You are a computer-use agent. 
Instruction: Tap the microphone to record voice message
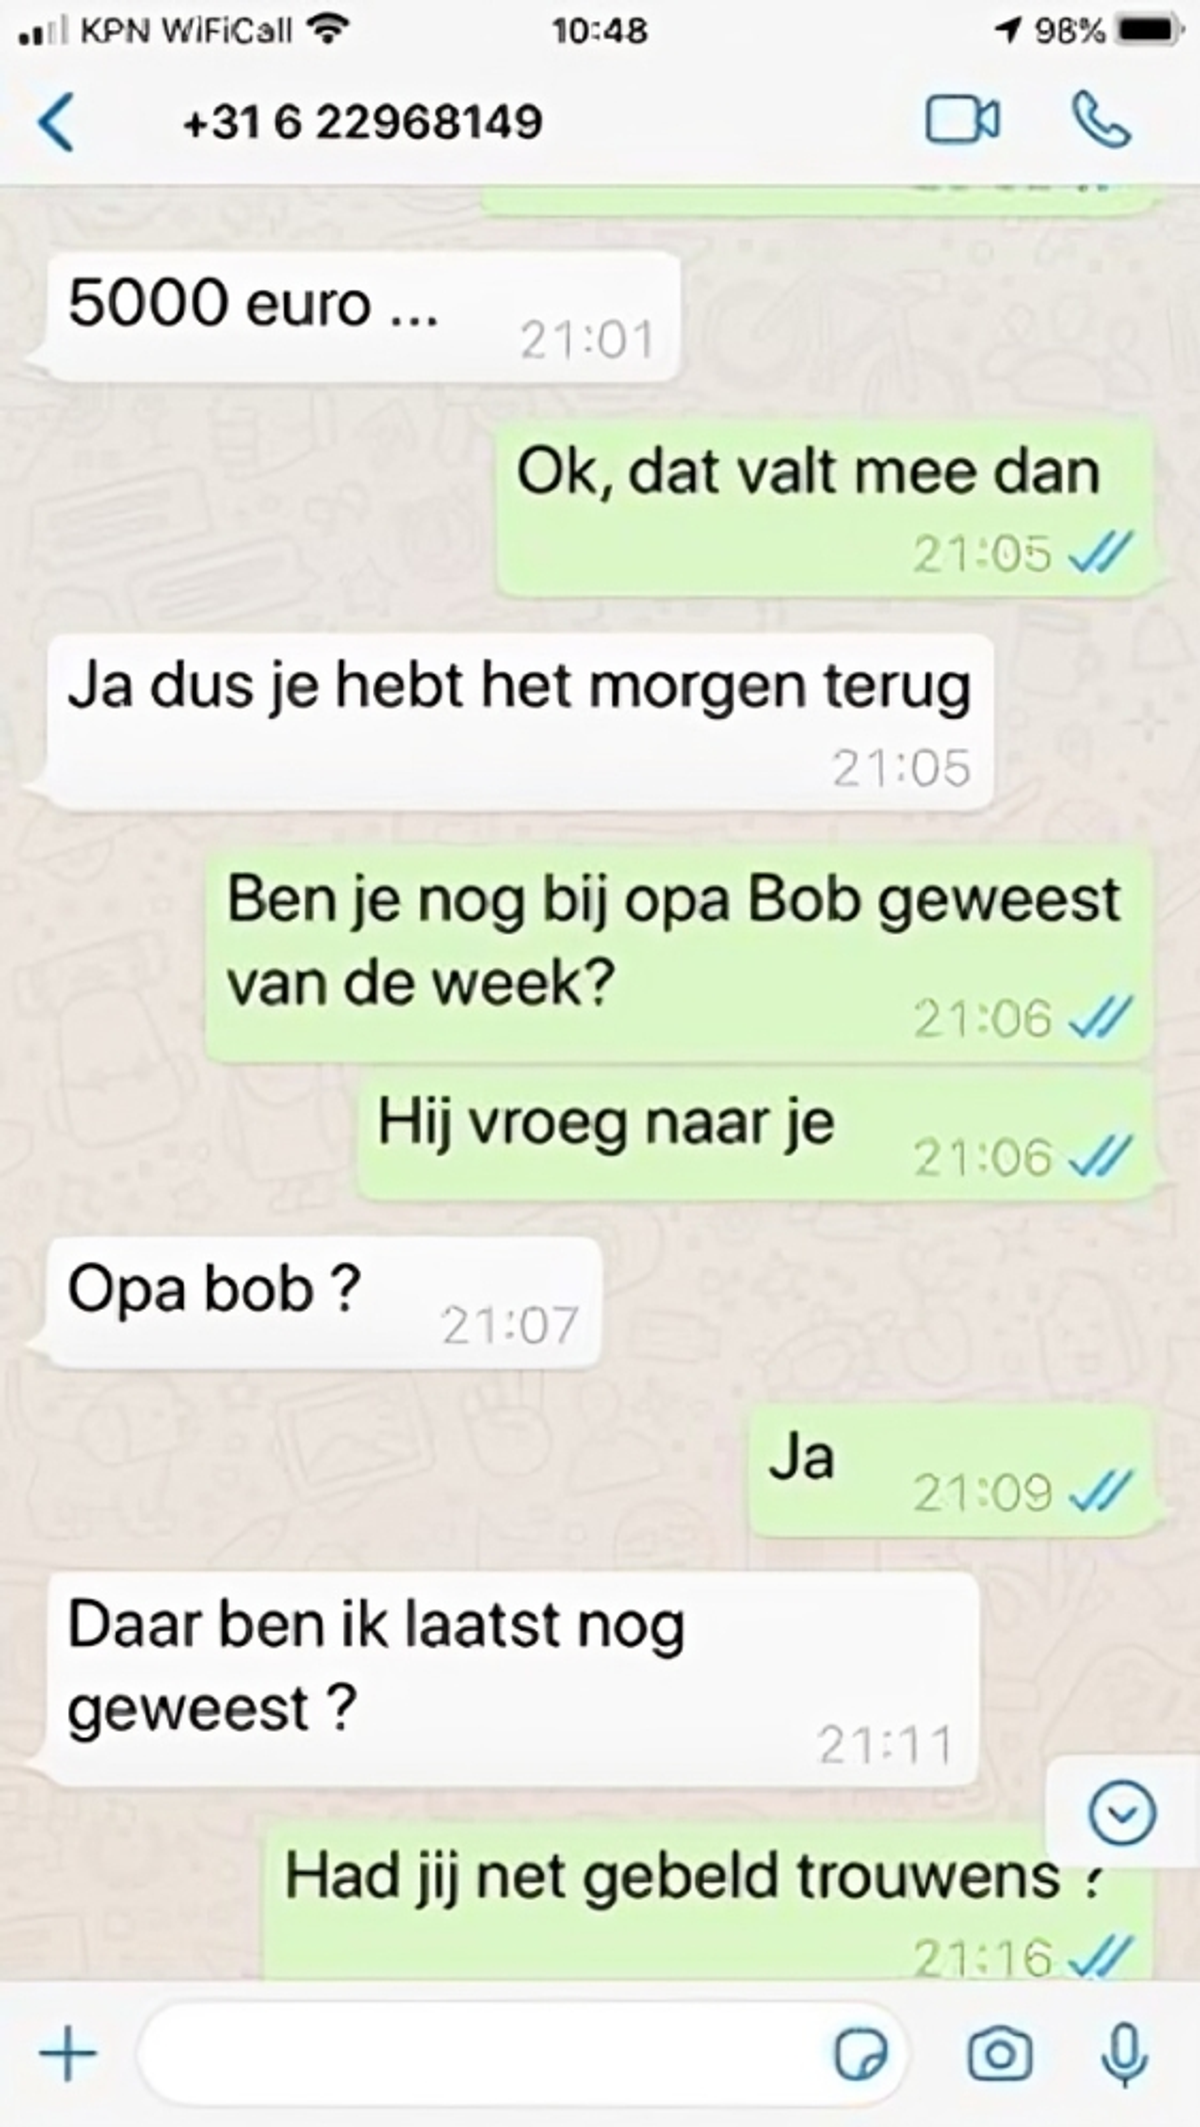click(x=1124, y=2055)
